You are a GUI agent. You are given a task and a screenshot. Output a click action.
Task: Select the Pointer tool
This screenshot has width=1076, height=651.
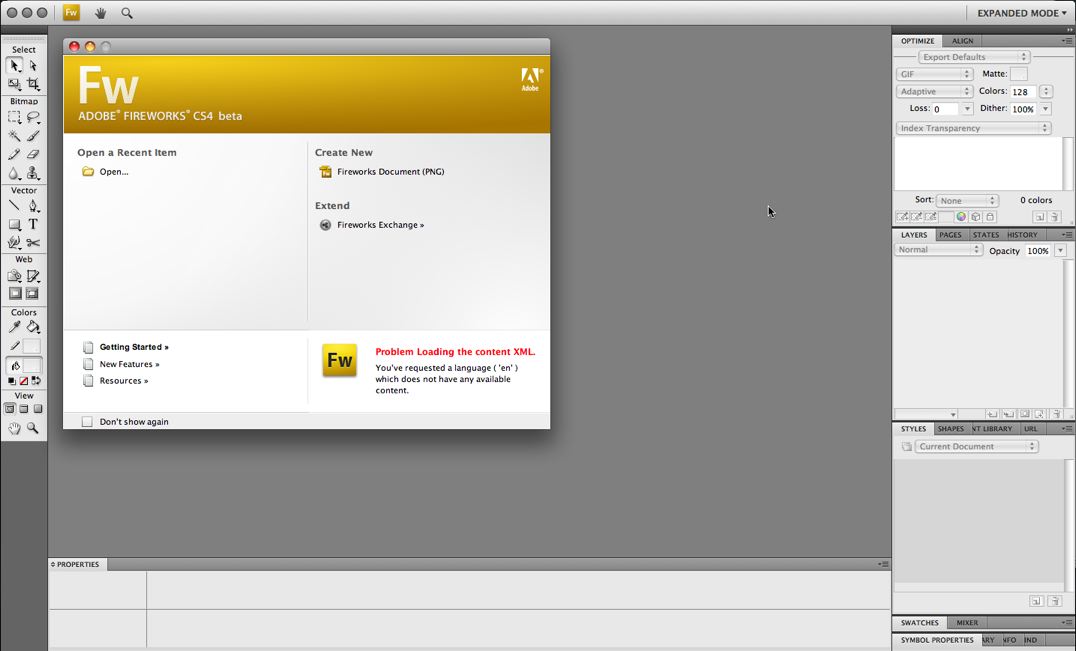point(15,66)
